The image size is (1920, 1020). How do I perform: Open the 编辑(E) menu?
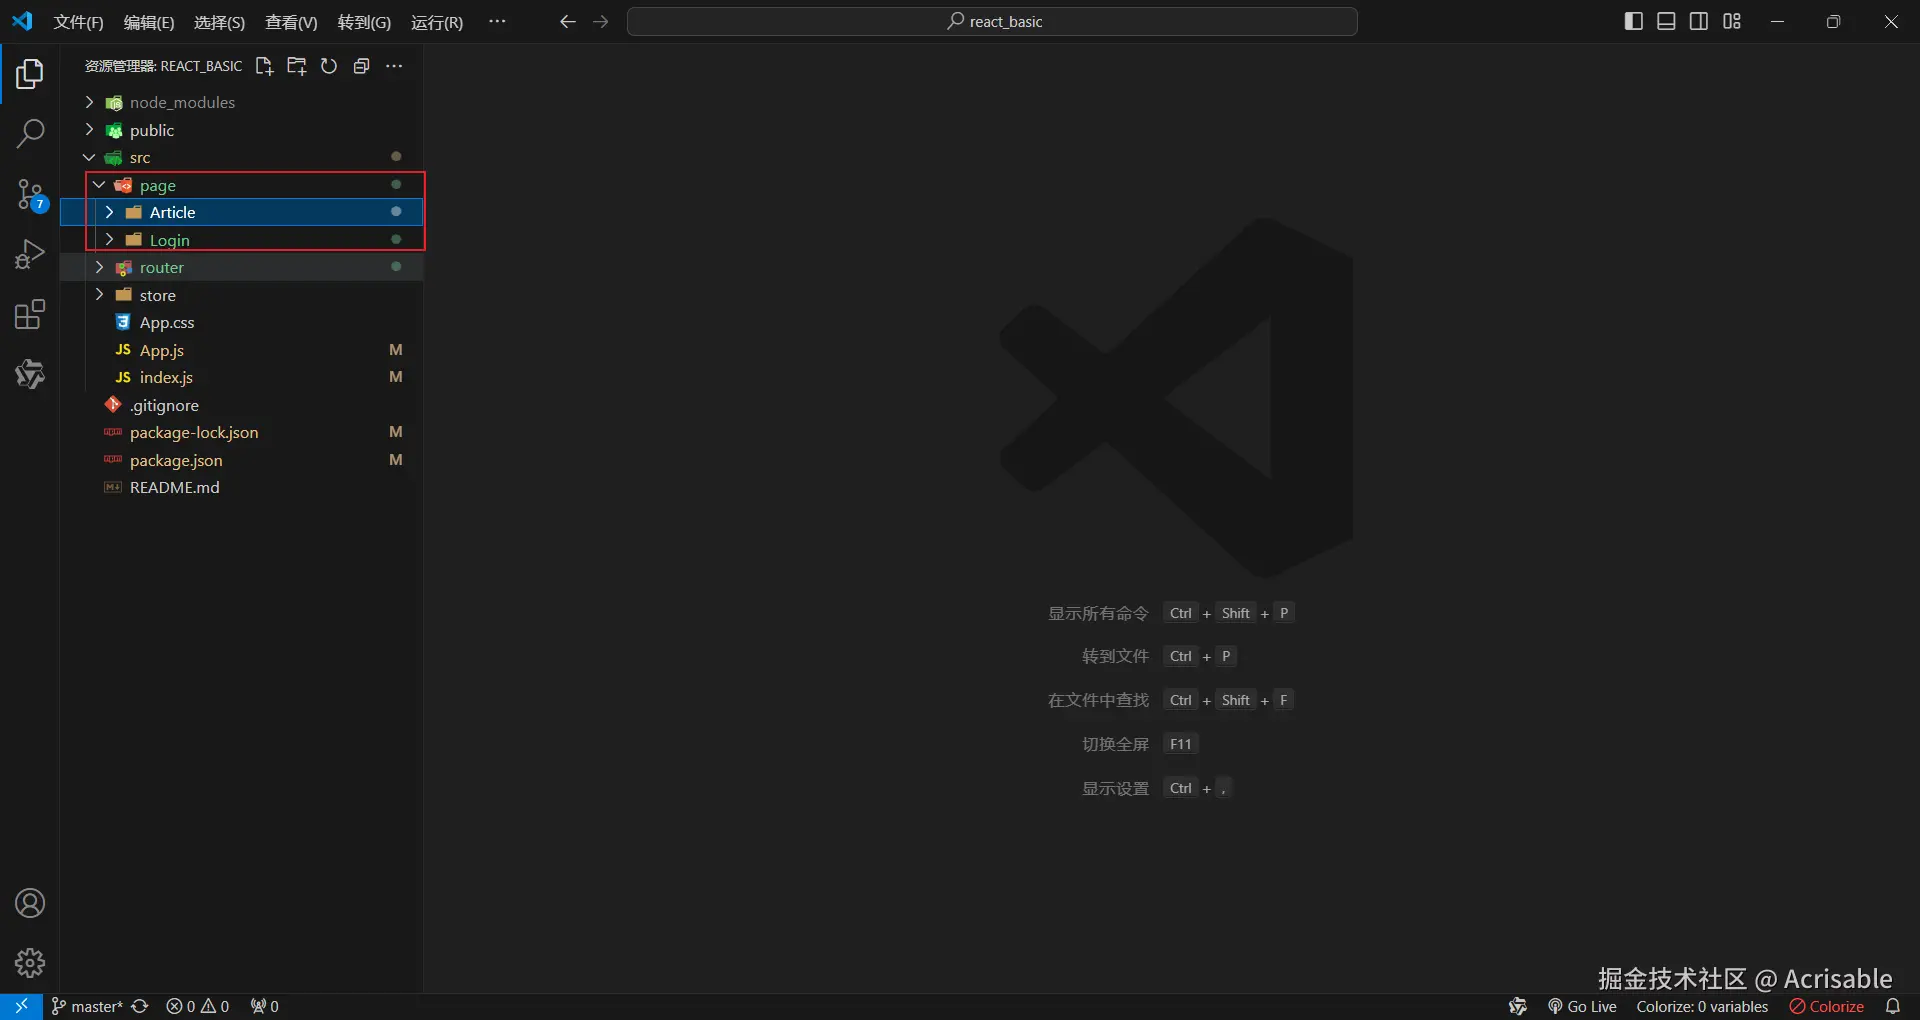[149, 22]
